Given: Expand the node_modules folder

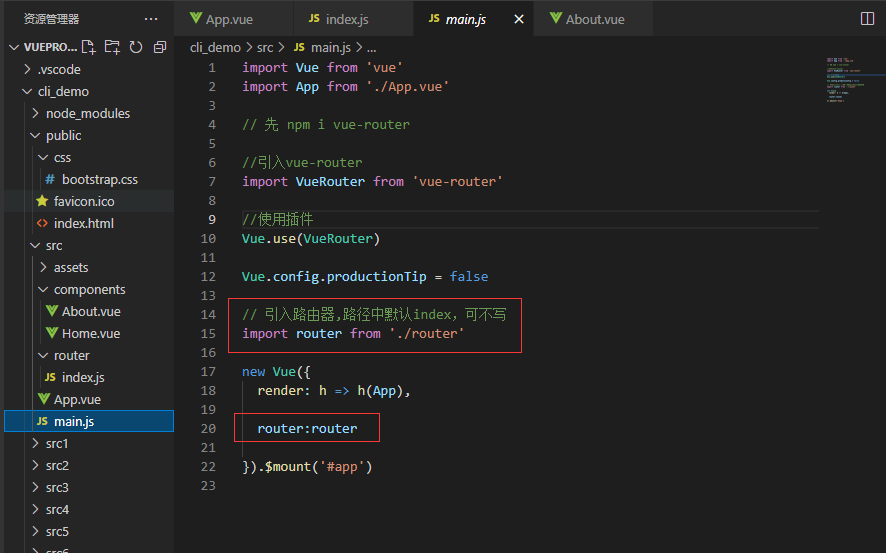Looking at the screenshot, I should (36, 113).
